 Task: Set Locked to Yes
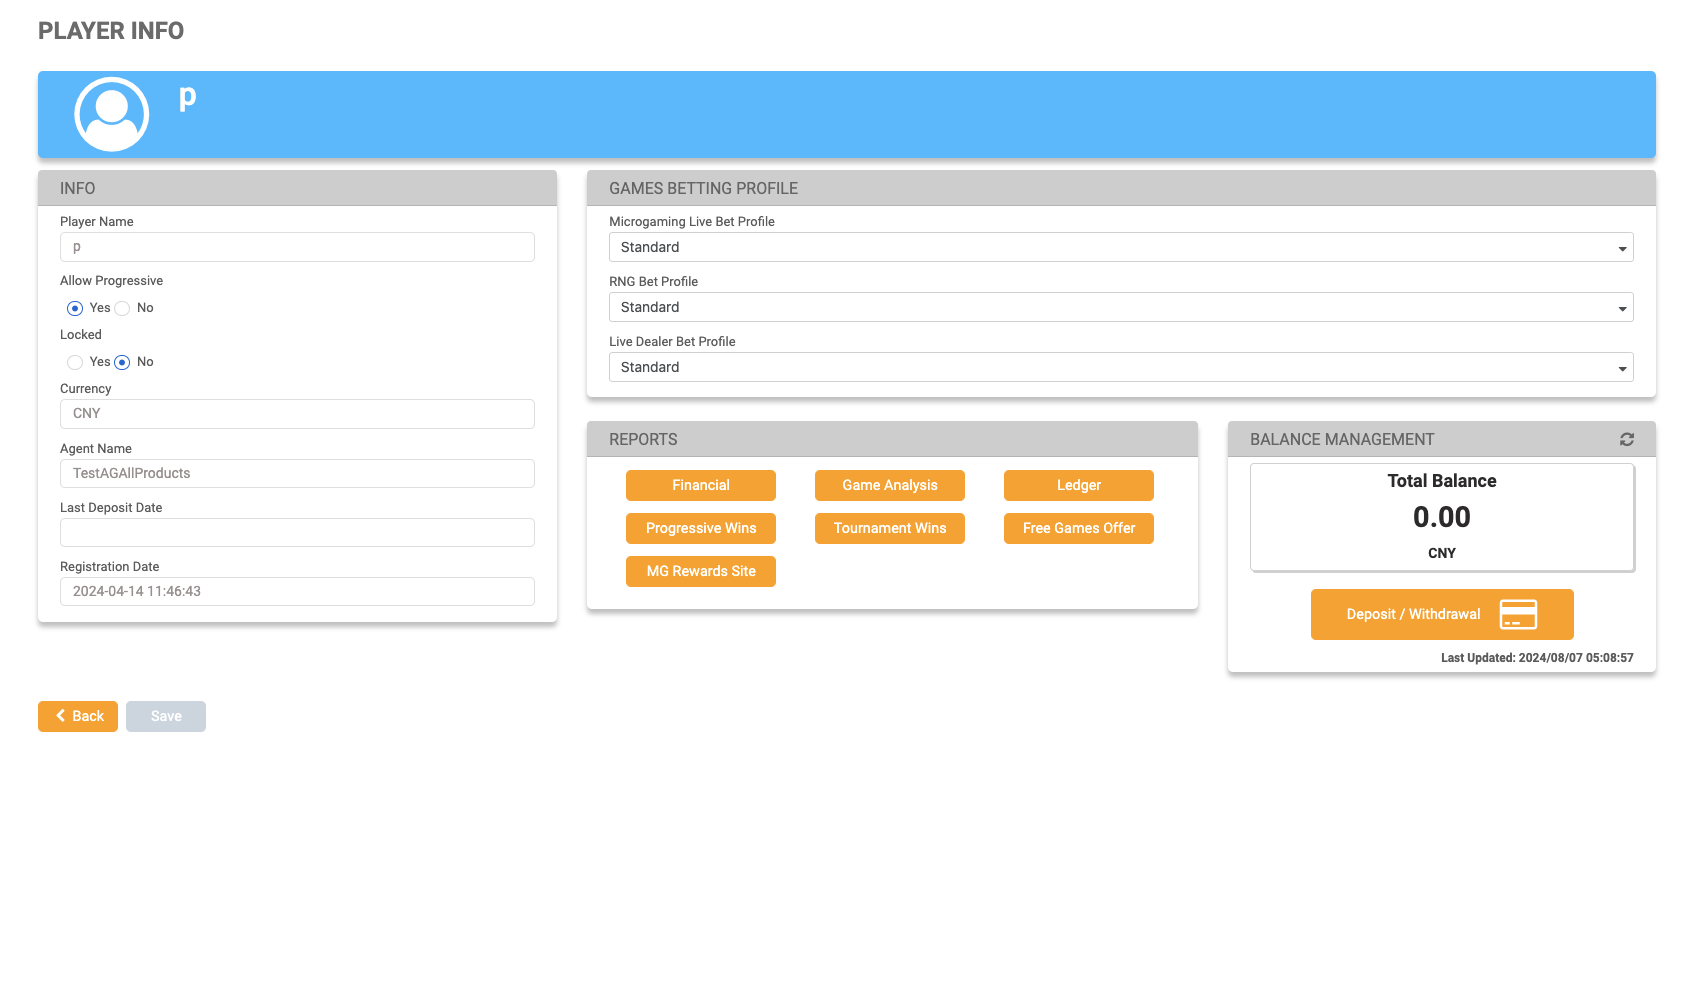[75, 362]
